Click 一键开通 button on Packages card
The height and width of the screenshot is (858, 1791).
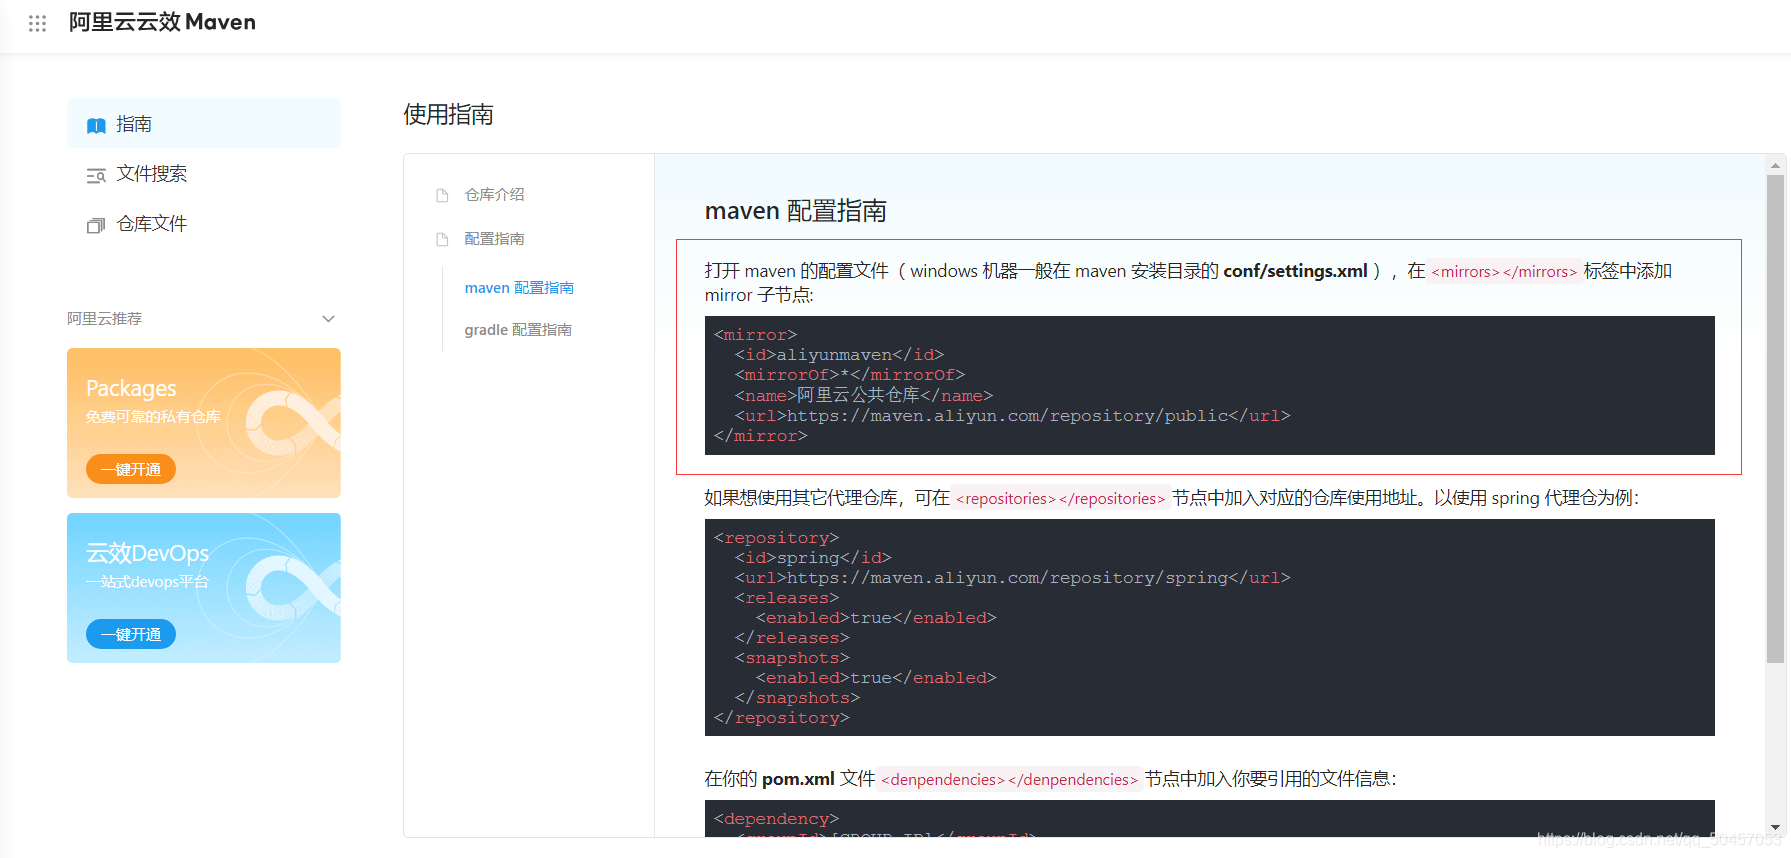(131, 469)
